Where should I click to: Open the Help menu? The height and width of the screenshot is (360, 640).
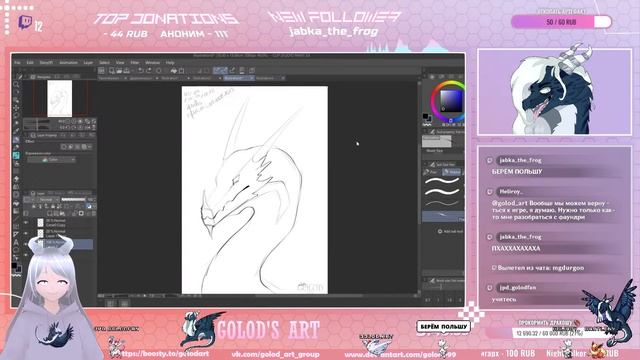pyautogui.click(x=170, y=63)
